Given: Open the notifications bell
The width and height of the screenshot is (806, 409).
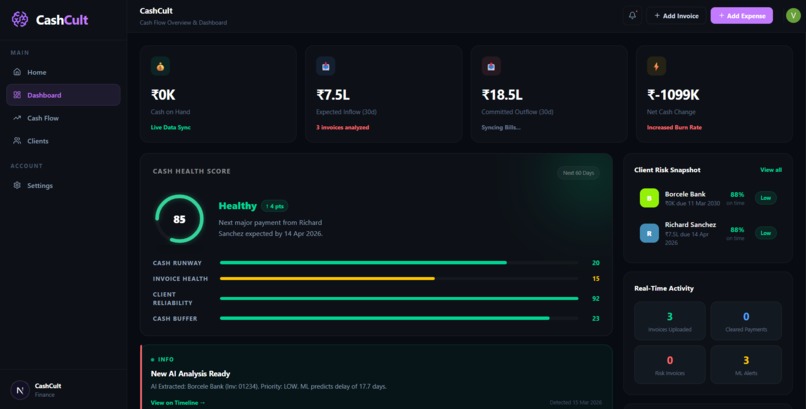Looking at the screenshot, I should coord(632,15).
